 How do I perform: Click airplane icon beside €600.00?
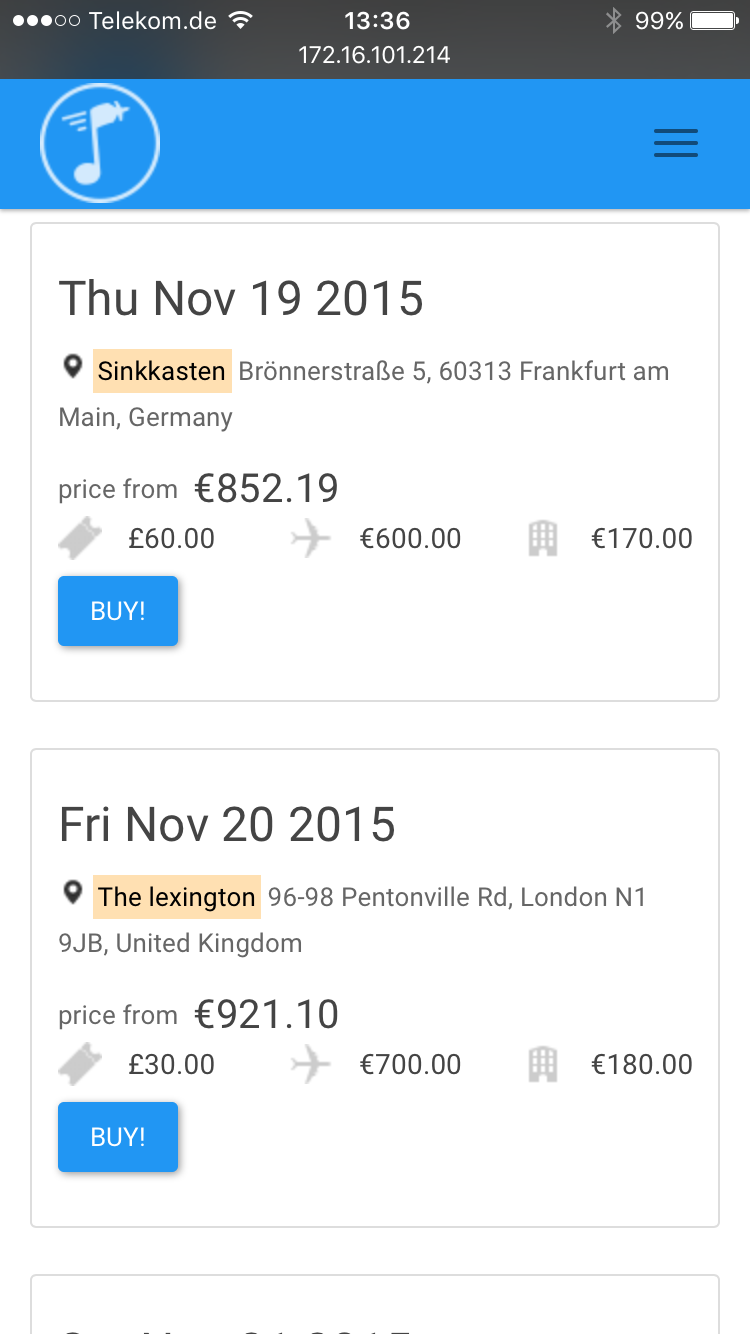pyautogui.click(x=311, y=539)
